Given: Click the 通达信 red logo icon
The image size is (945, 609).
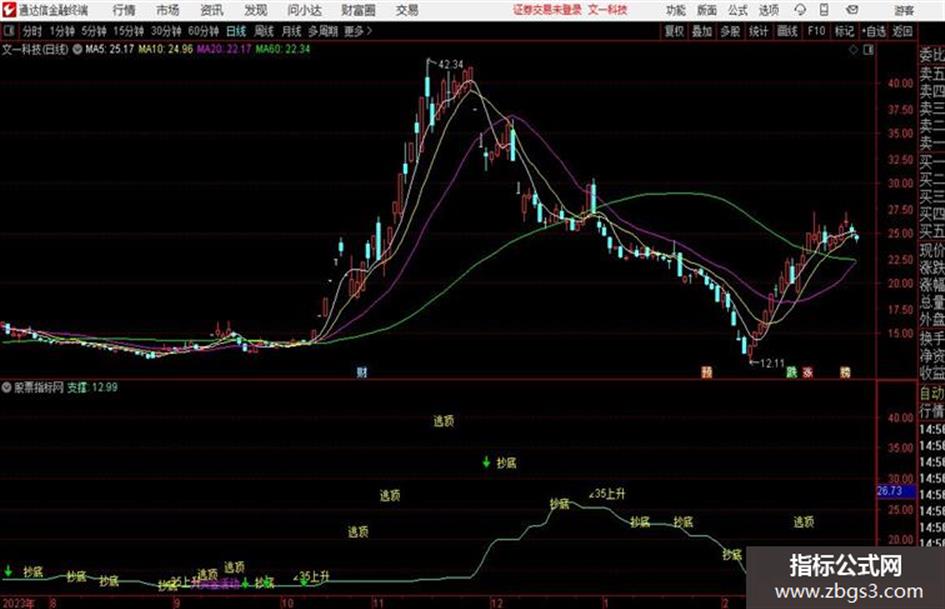Looking at the screenshot, I should coord(8,10).
